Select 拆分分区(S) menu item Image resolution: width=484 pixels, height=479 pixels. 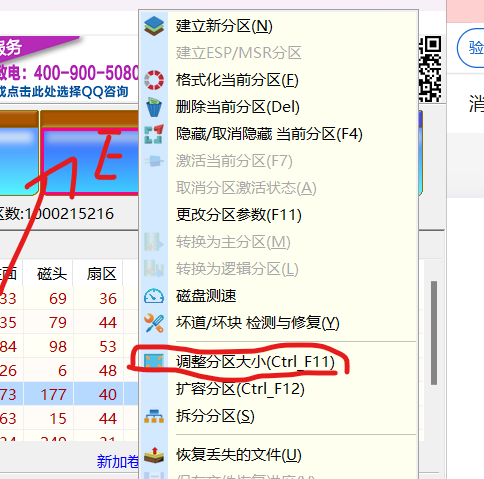(x=215, y=416)
